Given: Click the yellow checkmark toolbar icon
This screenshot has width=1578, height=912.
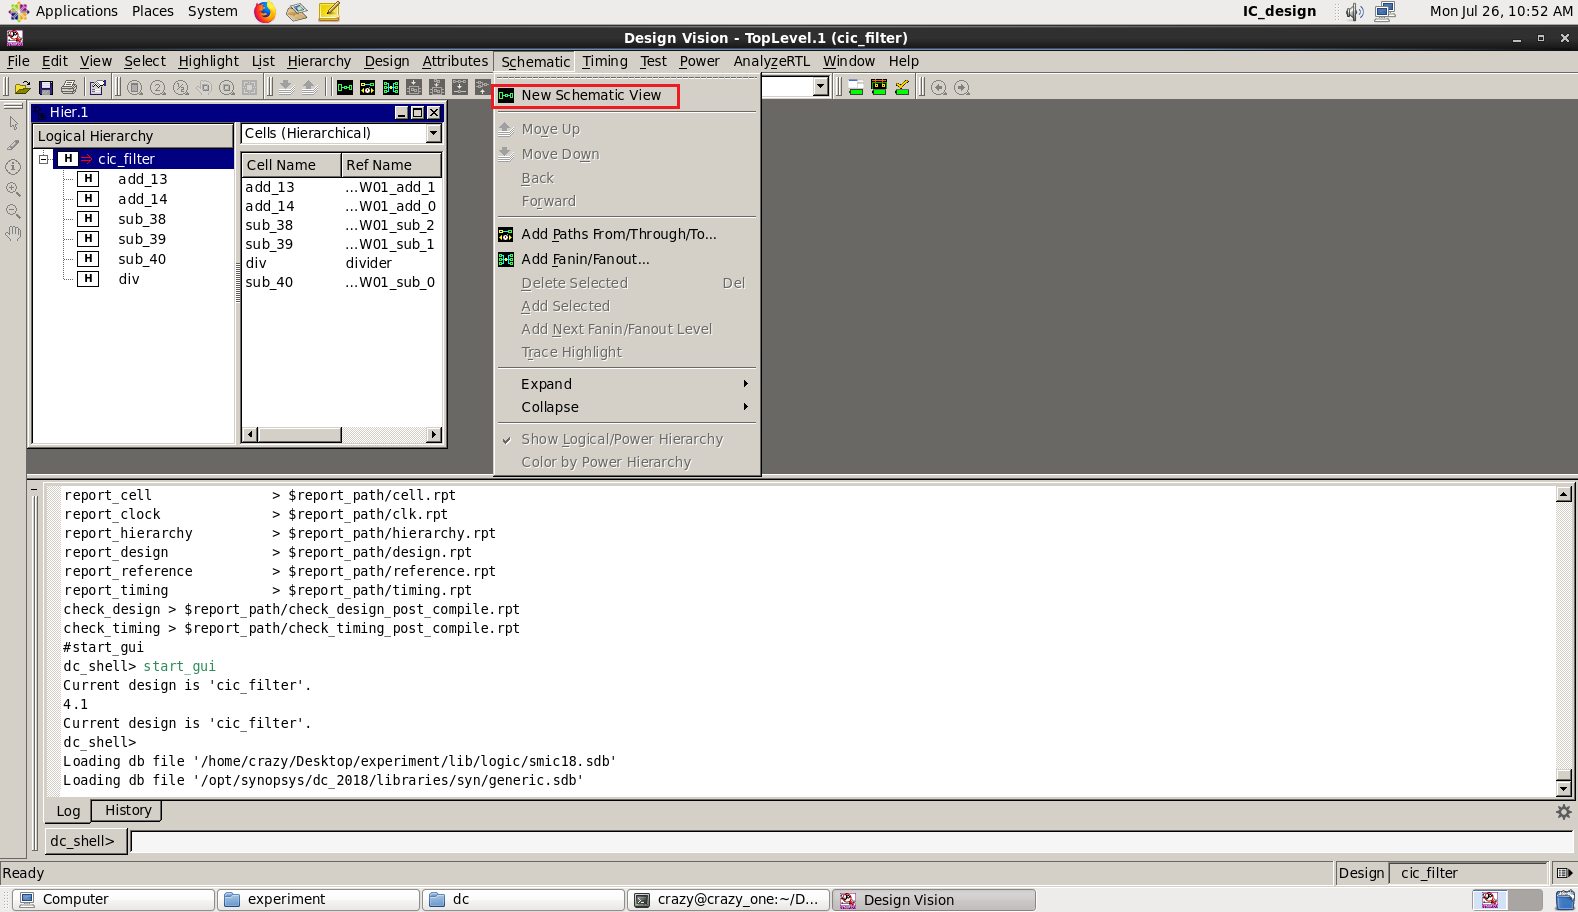Looking at the screenshot, I should (x=902, y=87).
